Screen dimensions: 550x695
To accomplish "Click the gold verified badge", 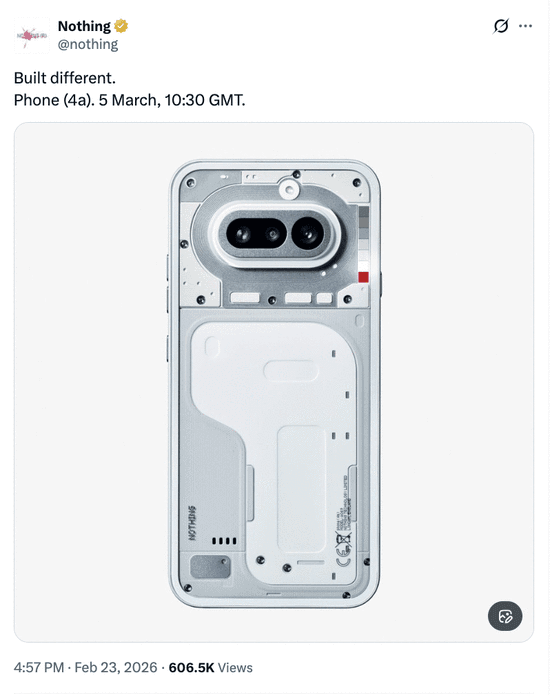I will (121, 26).
